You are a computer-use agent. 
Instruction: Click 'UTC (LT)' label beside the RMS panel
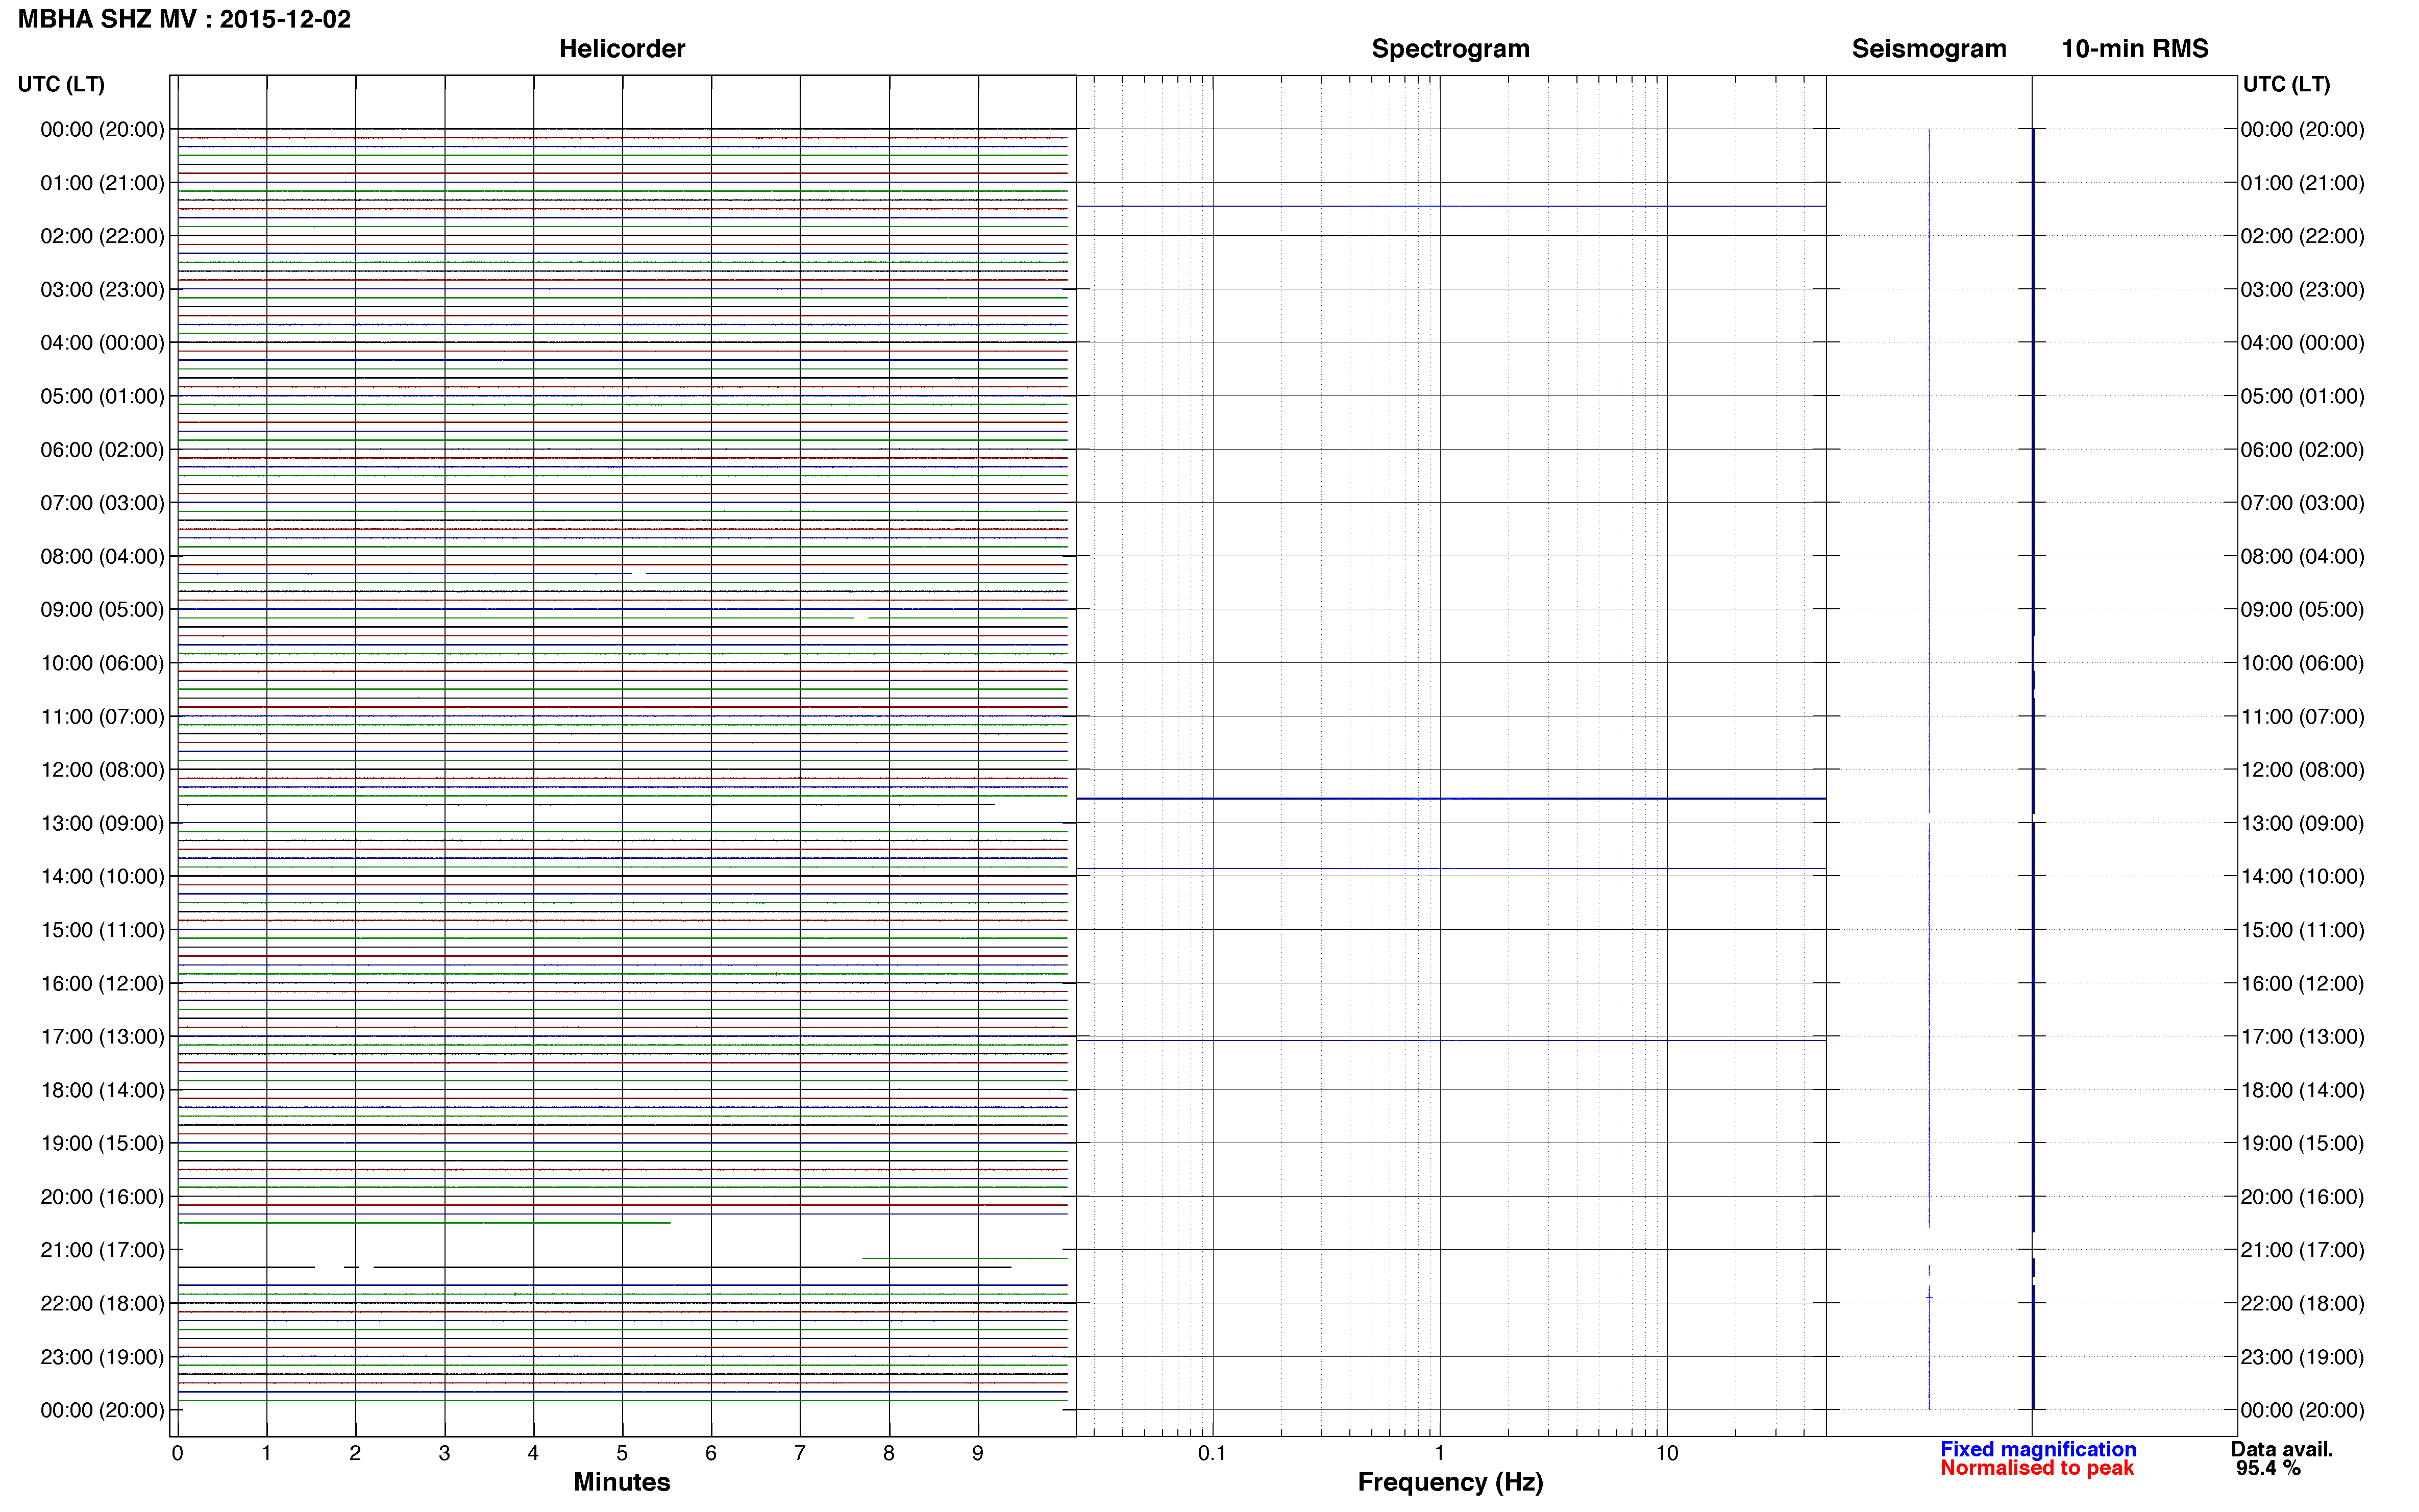point(2286,84)
